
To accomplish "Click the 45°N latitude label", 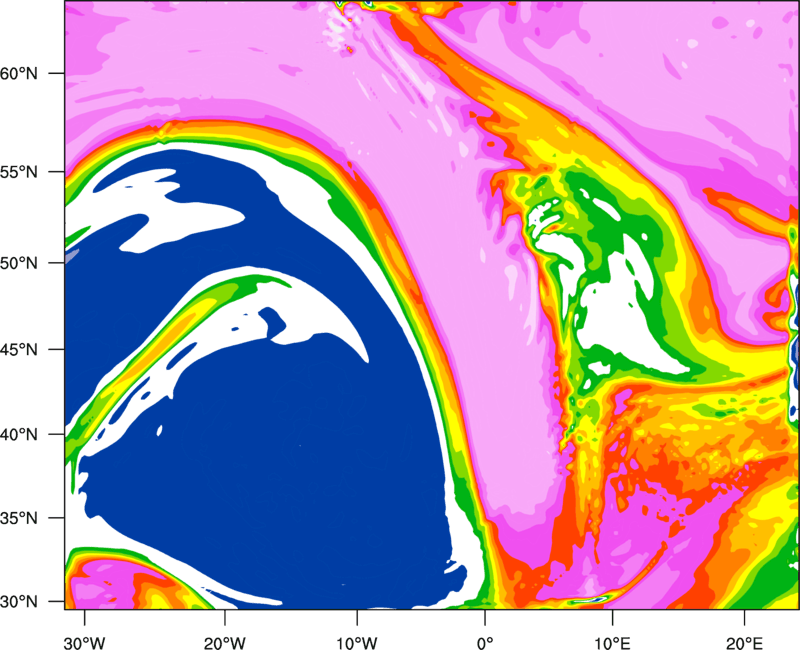I will (19, 349).
